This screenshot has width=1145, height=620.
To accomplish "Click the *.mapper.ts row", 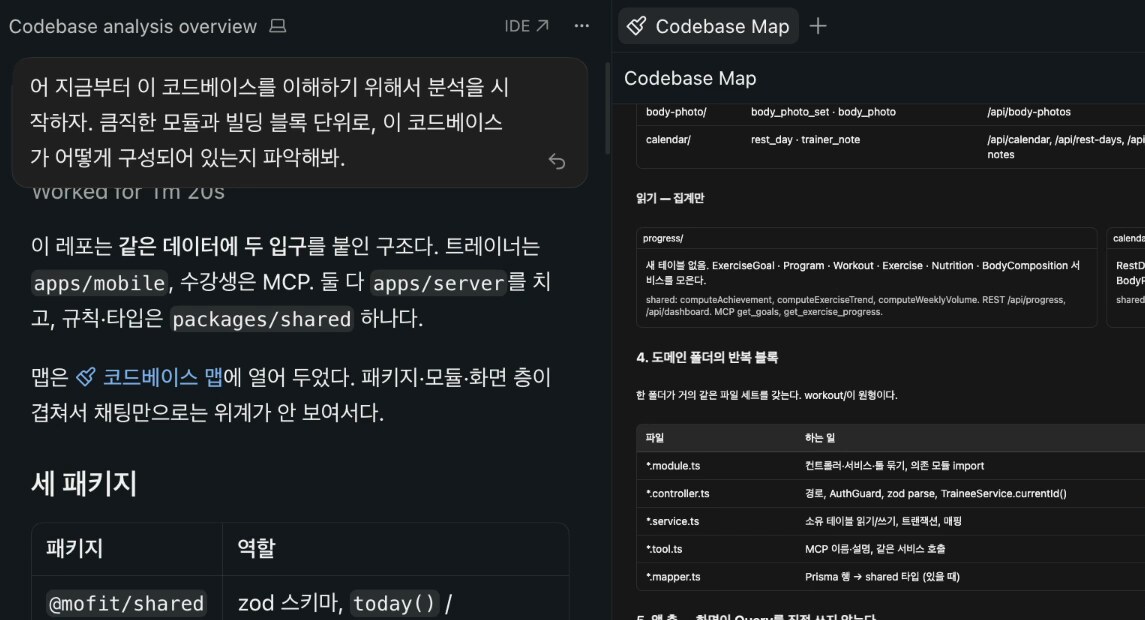I will click(x=891, y=576).
